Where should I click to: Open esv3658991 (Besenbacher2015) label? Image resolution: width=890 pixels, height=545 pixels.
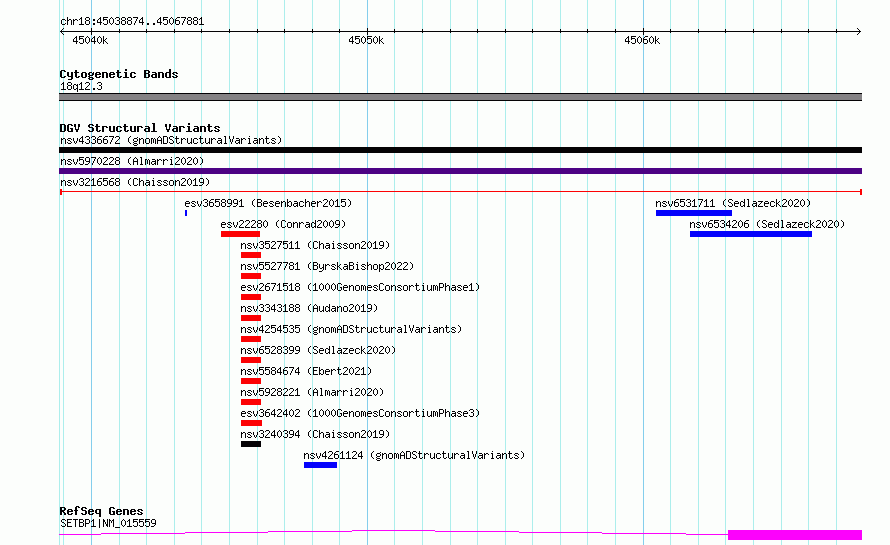268,203
